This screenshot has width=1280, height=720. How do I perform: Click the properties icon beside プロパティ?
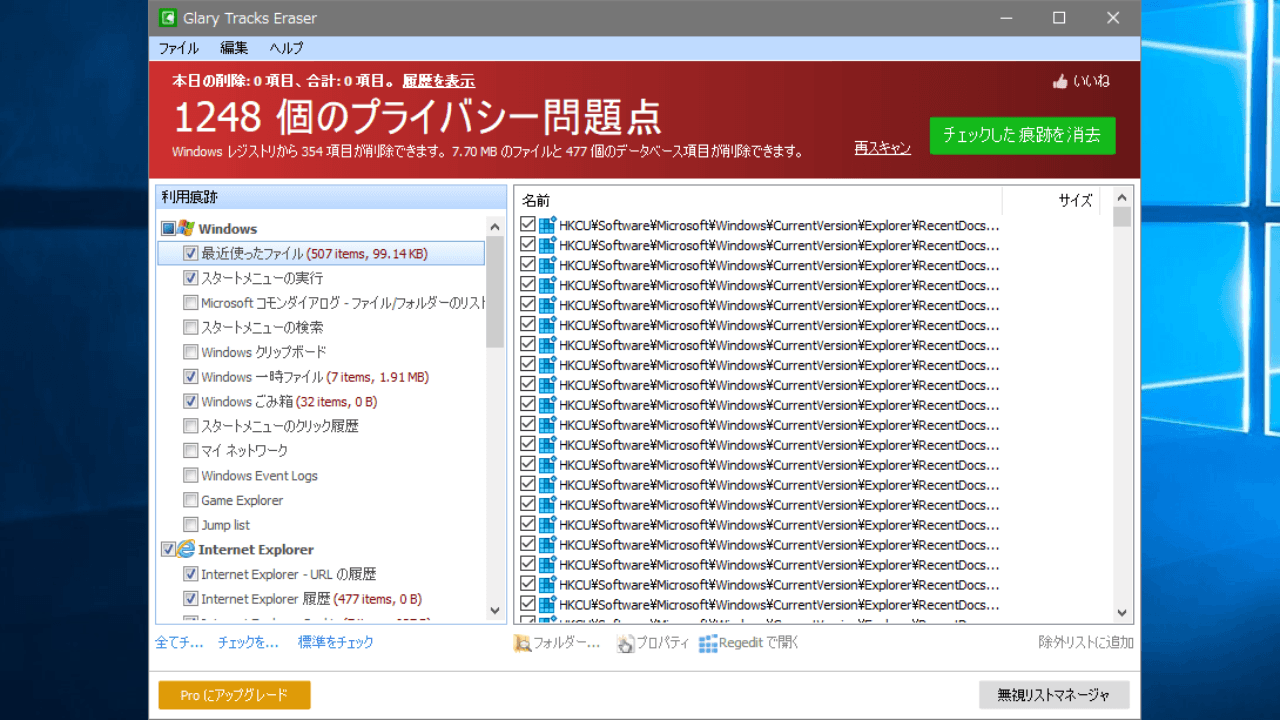point(626,643)
